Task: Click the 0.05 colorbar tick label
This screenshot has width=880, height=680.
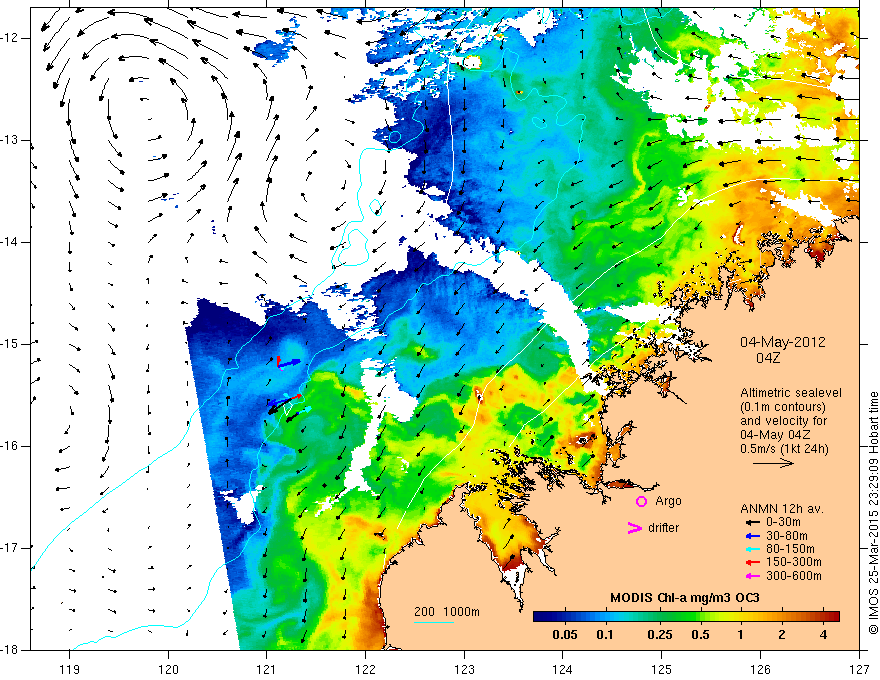Action: 565,635
